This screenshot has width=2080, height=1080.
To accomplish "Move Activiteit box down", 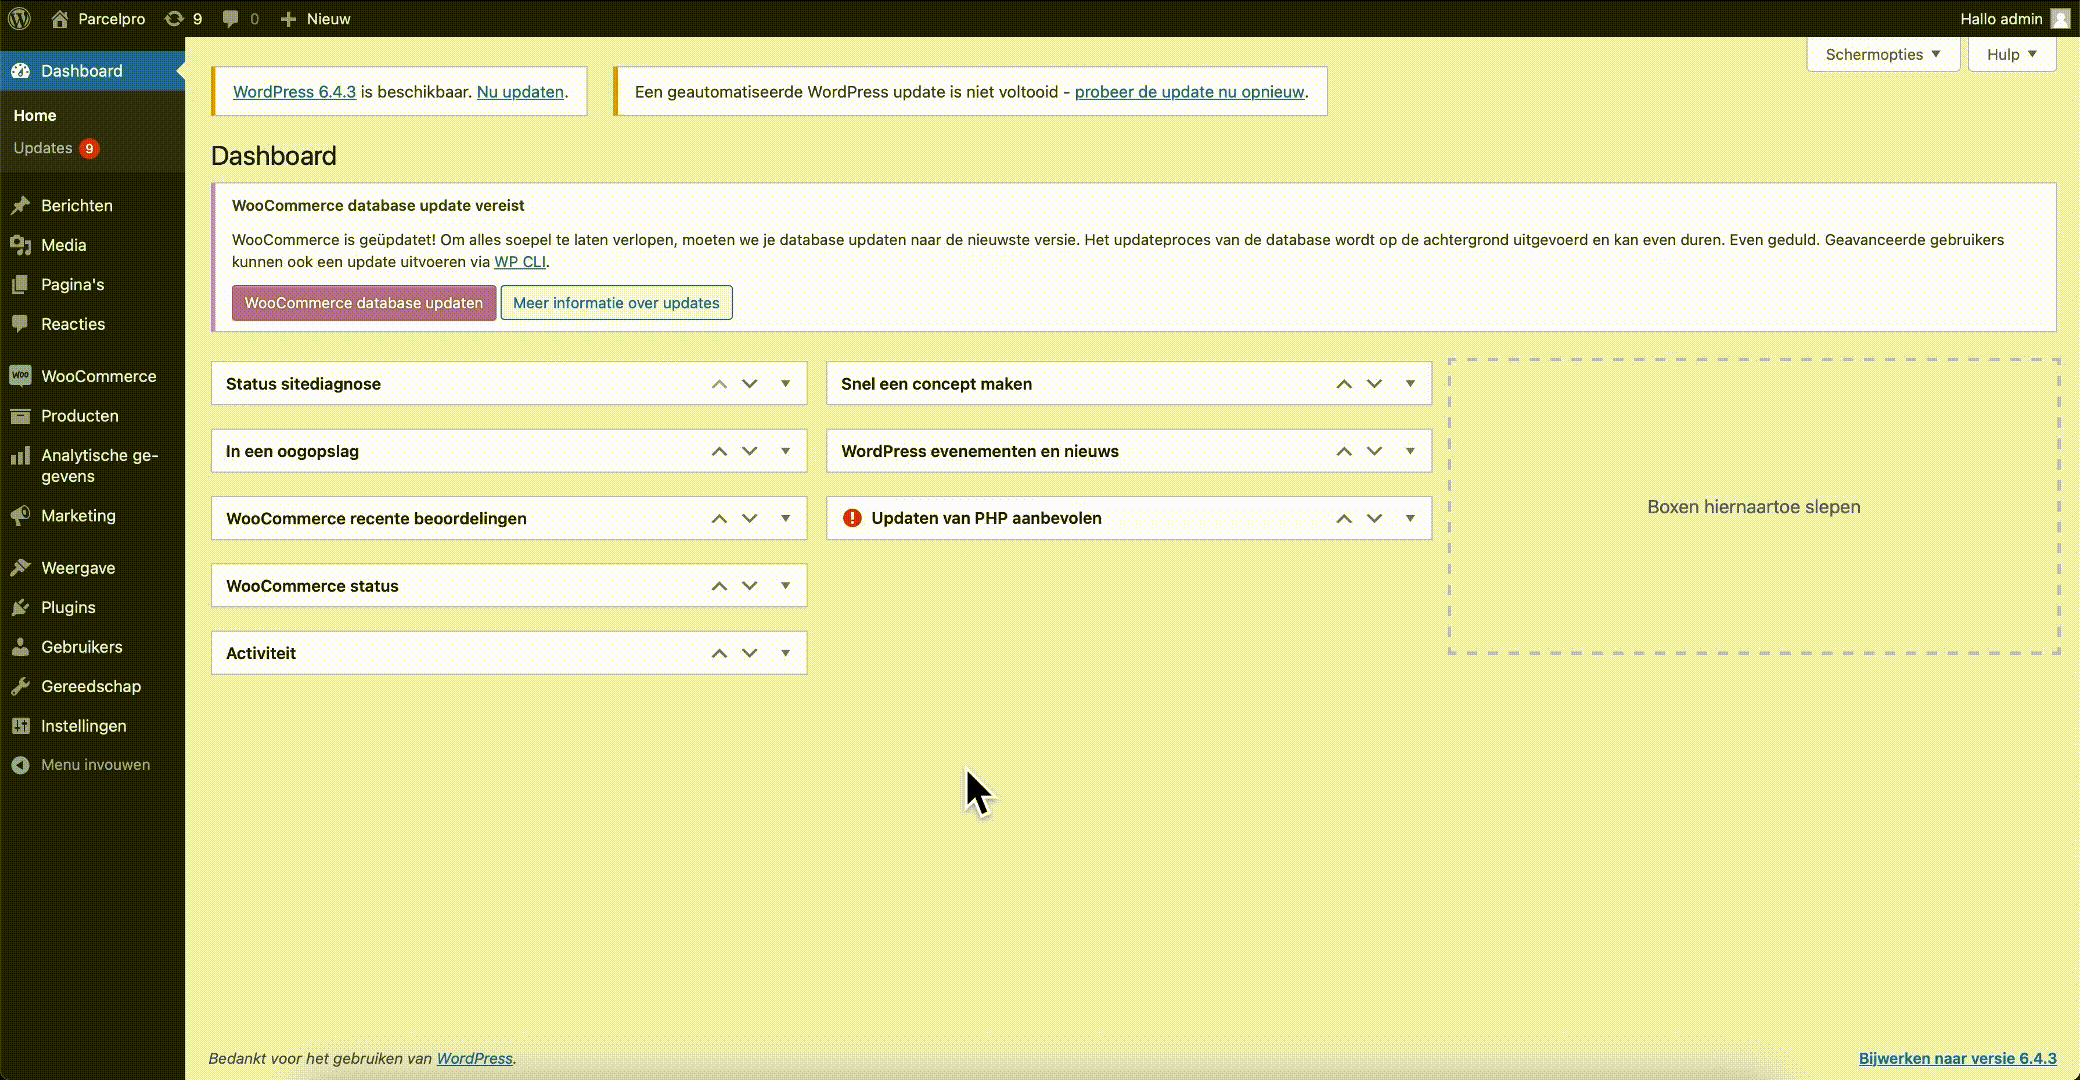I will click(x=750, y=653).
